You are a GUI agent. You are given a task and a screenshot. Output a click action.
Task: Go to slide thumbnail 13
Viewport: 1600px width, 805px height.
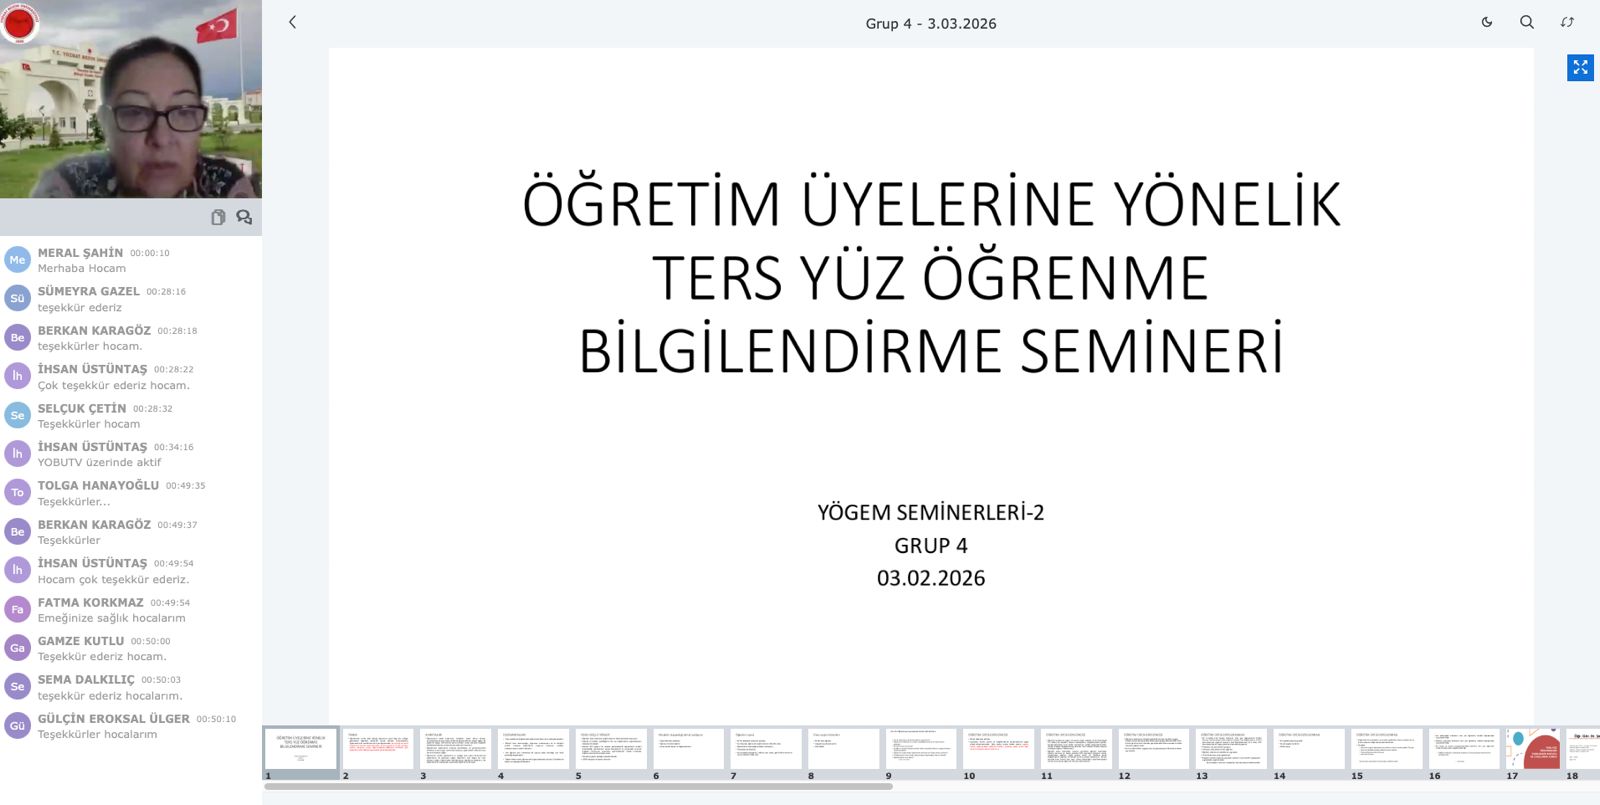[x=1231, y=749]
